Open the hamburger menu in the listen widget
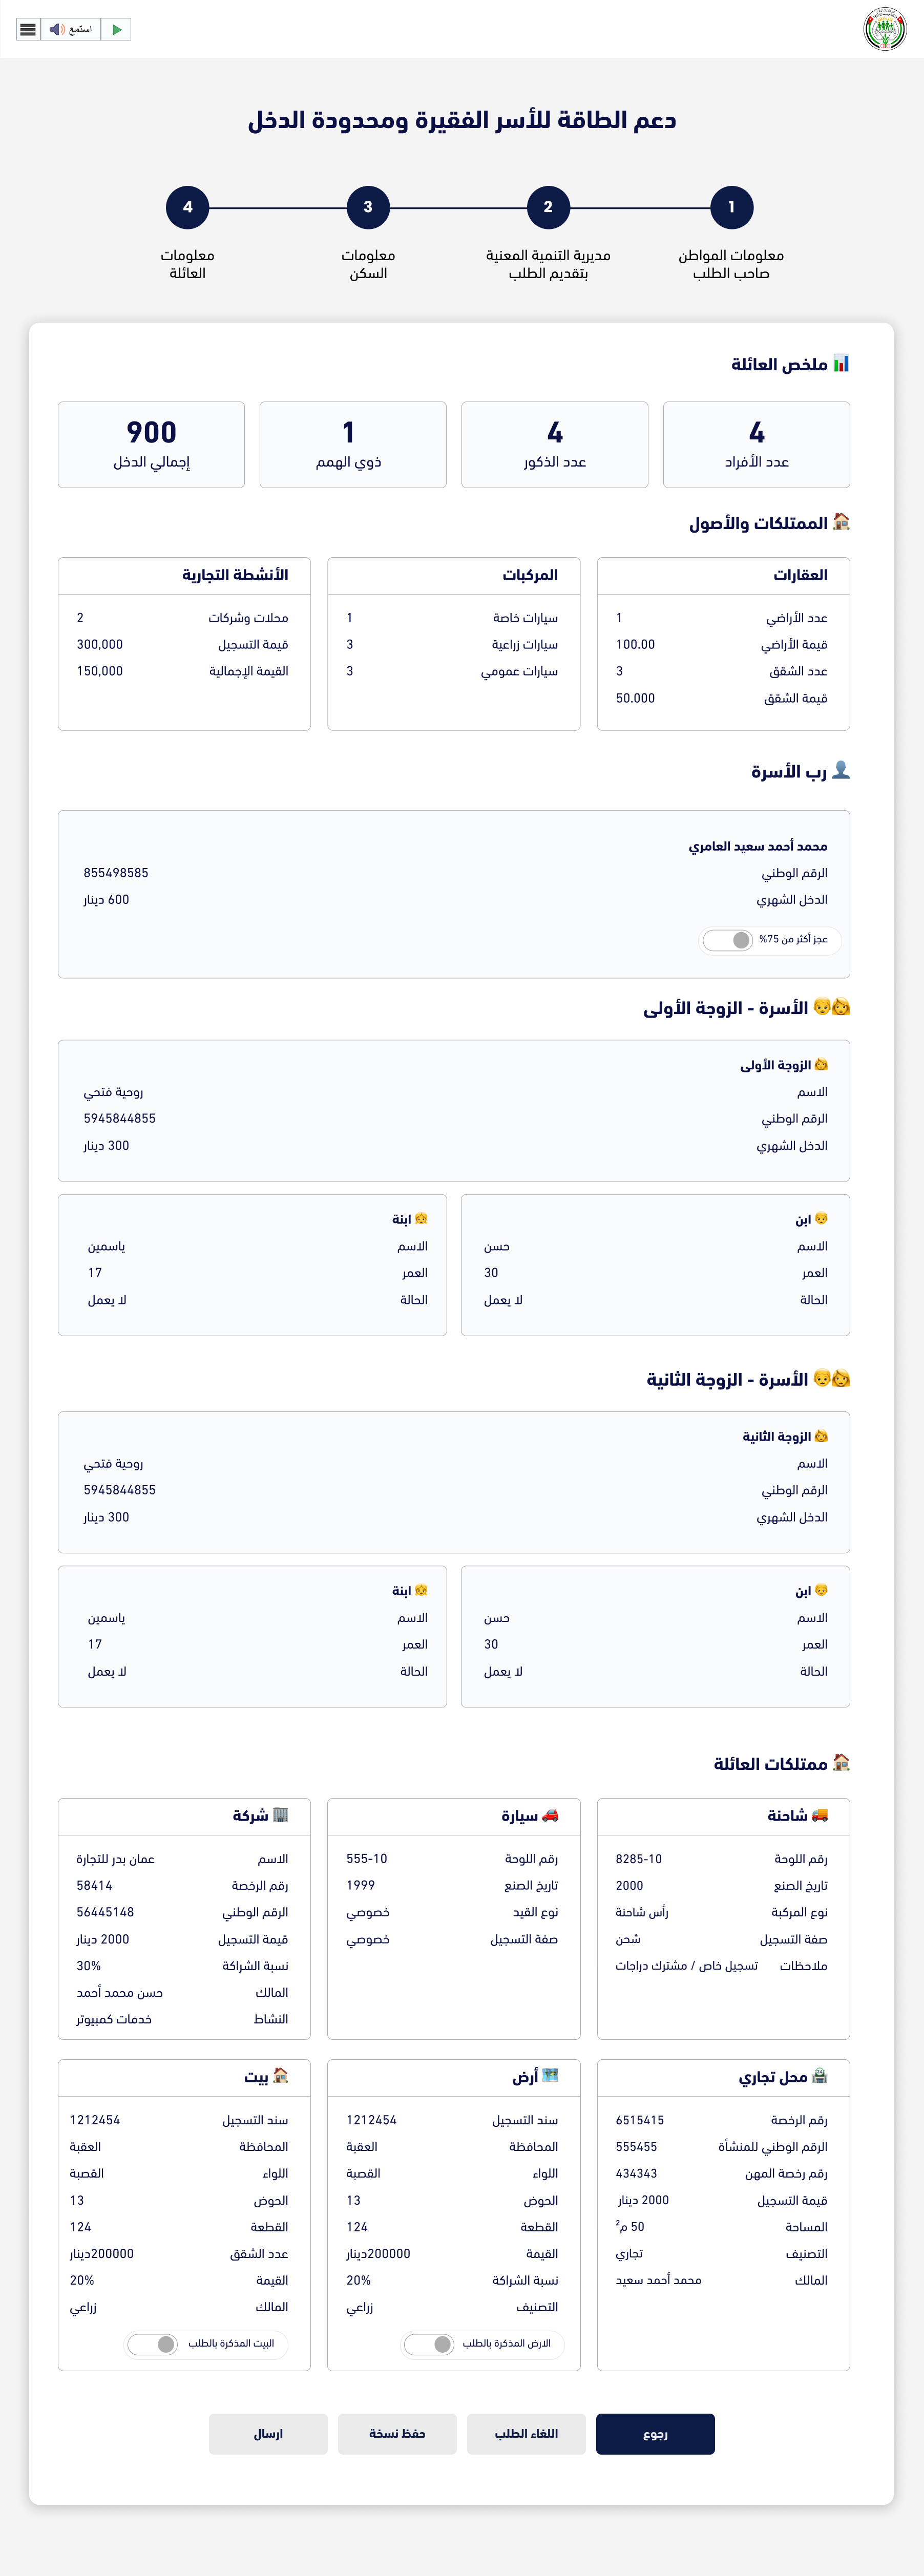Viewport: 924px width, 2576px height. (x=28, y=29)
